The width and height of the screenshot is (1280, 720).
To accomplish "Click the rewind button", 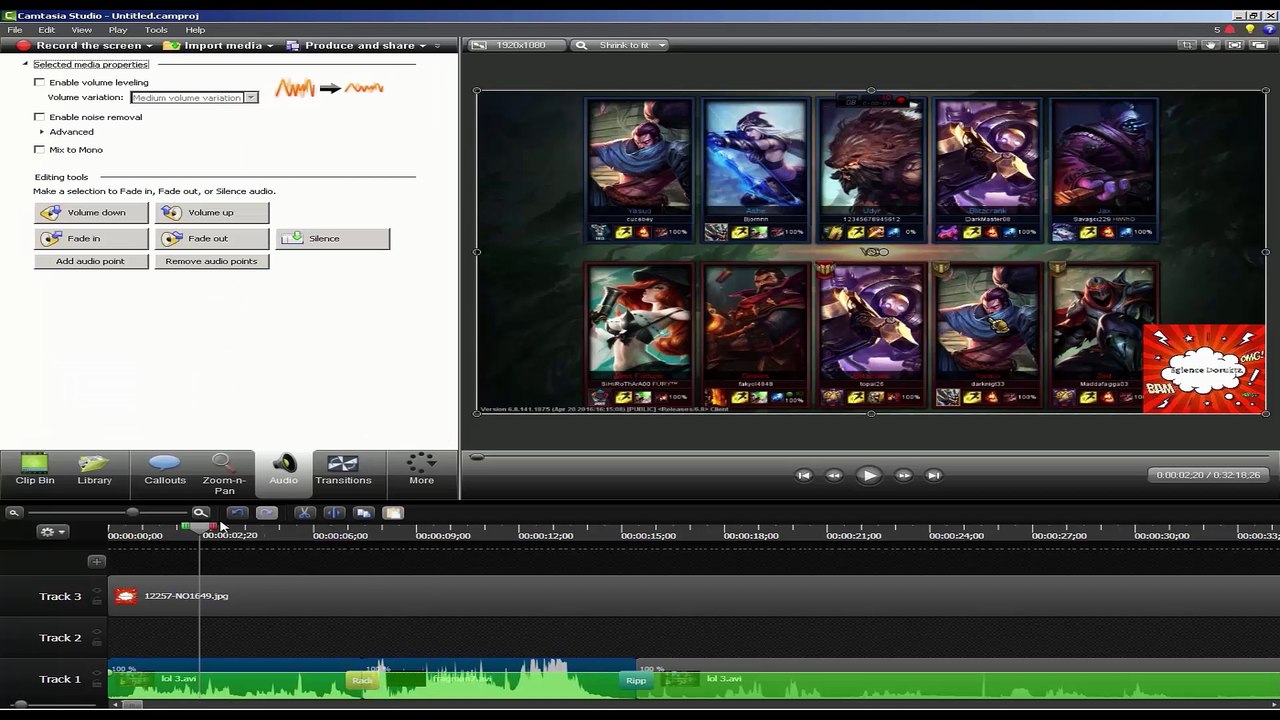I will [x=834, y=475].
